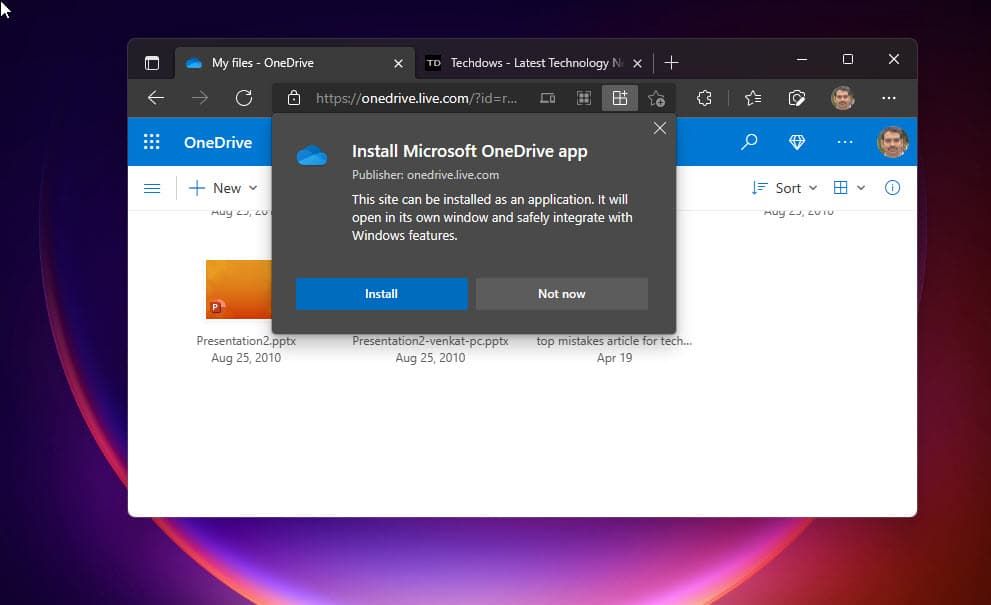Open the Favorites list icon in toolbar
This screenshot has height=605, width=991.
pos(753,98)
